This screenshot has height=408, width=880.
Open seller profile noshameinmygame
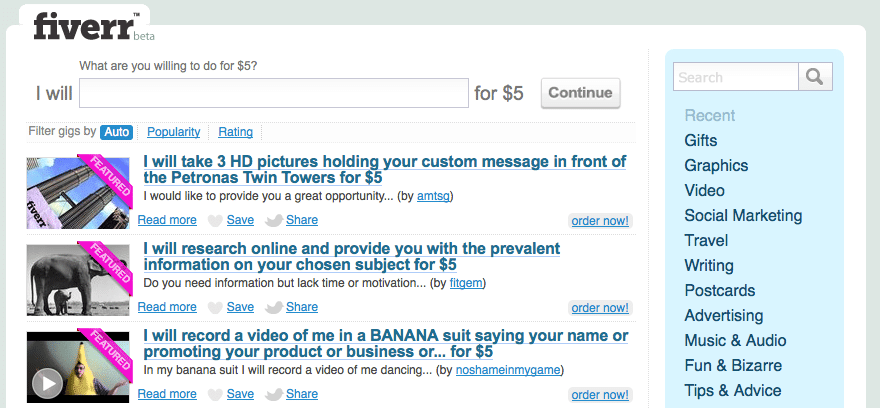[508, 370]
